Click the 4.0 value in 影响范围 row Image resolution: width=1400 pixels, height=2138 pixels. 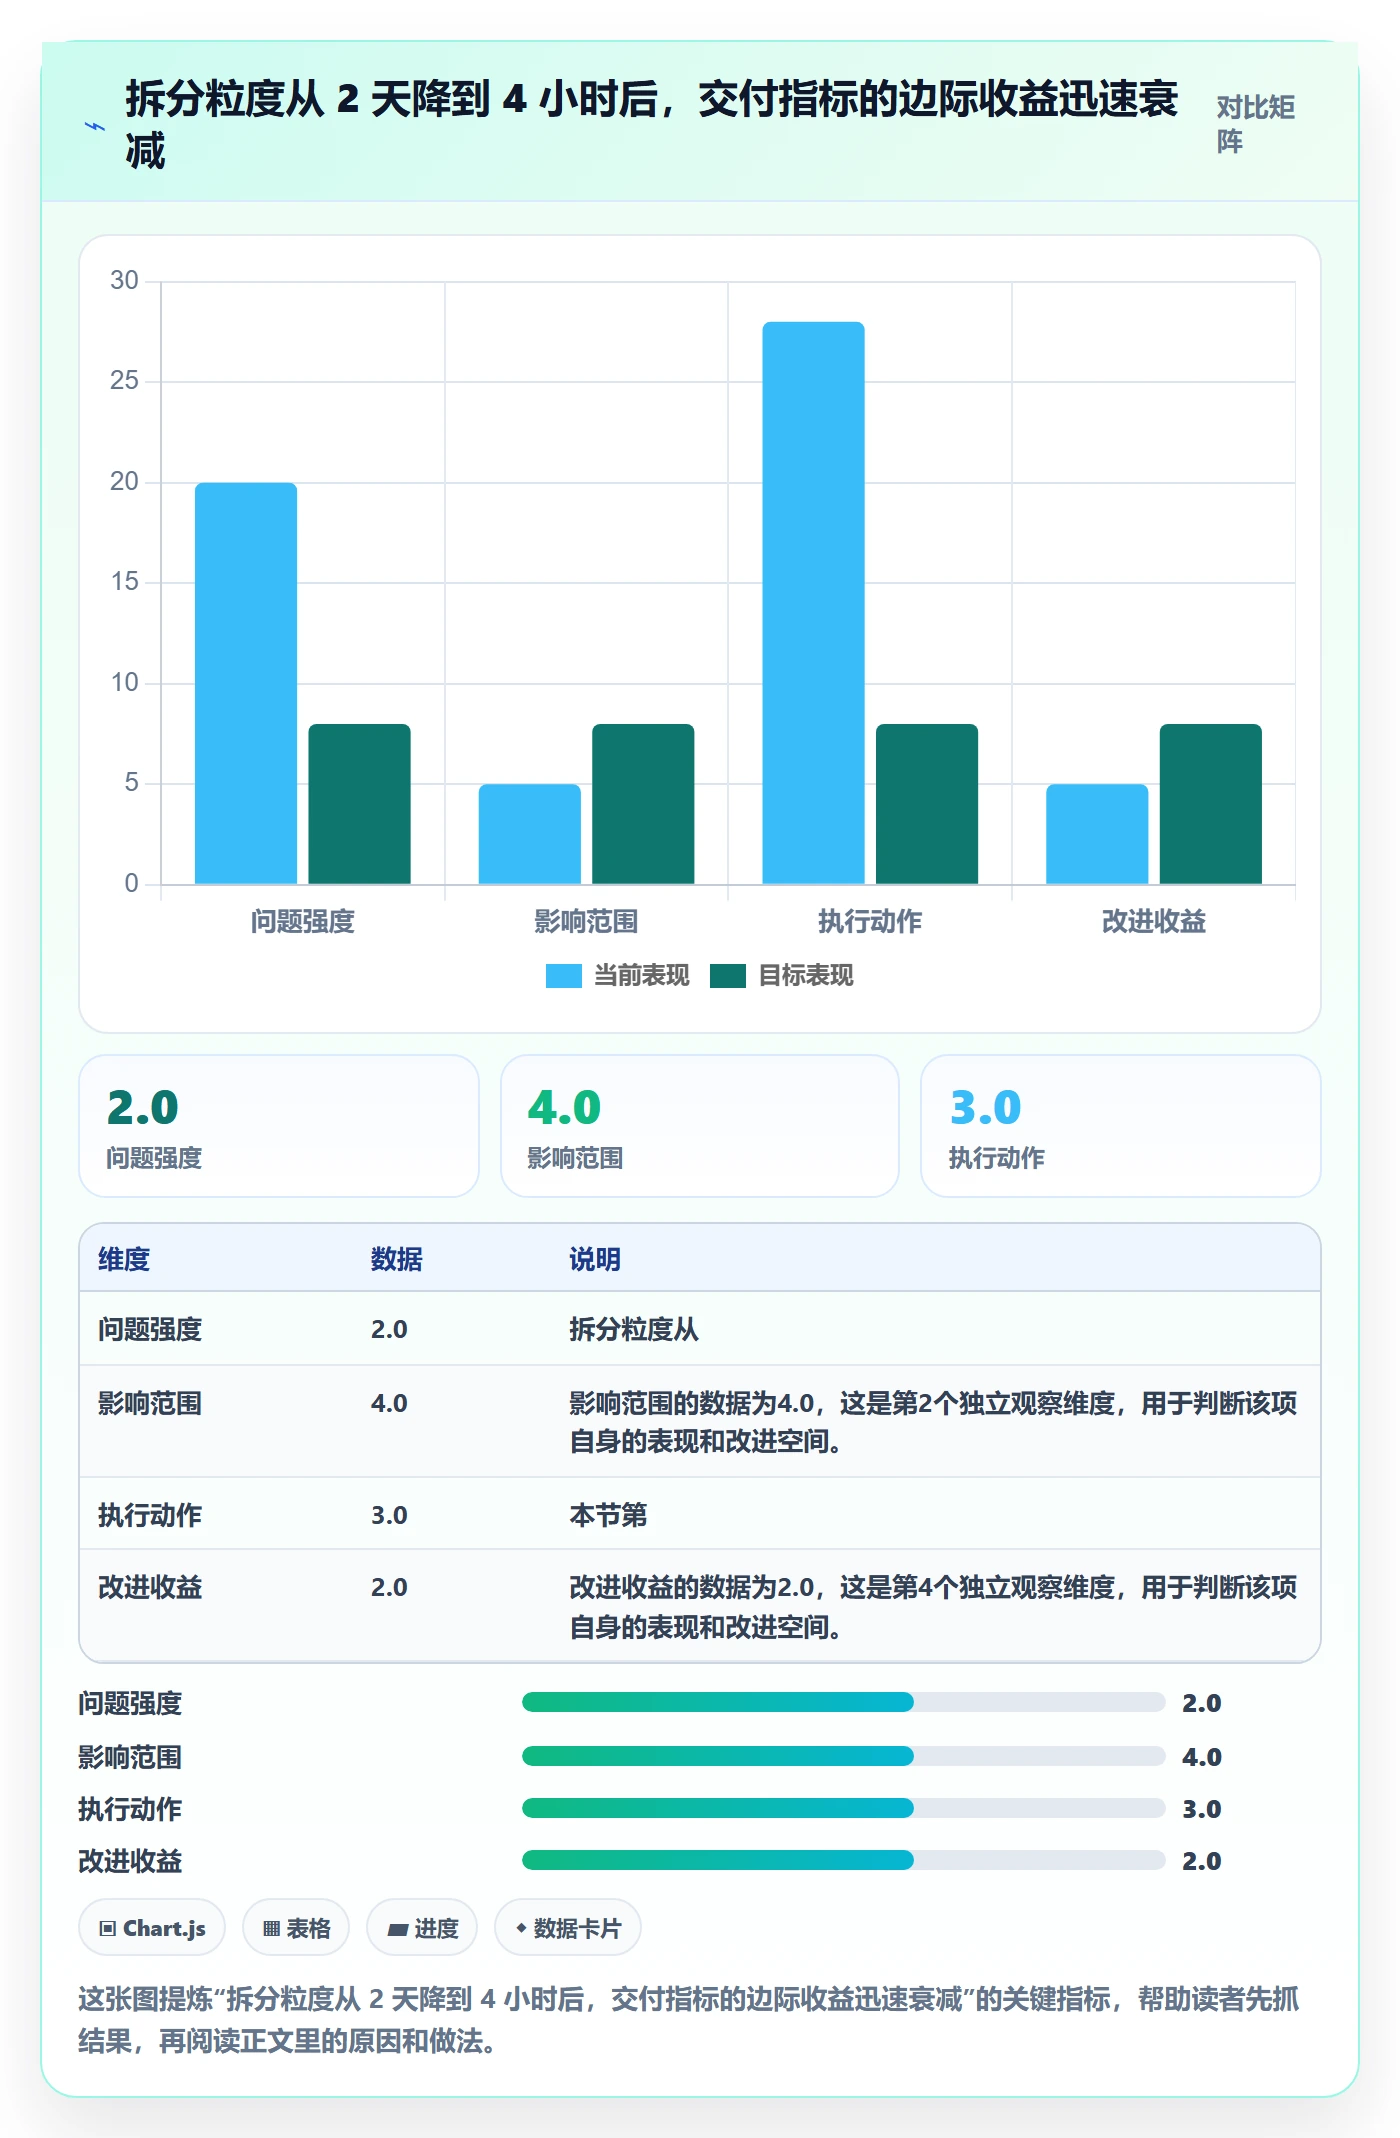pos(389,1403)
